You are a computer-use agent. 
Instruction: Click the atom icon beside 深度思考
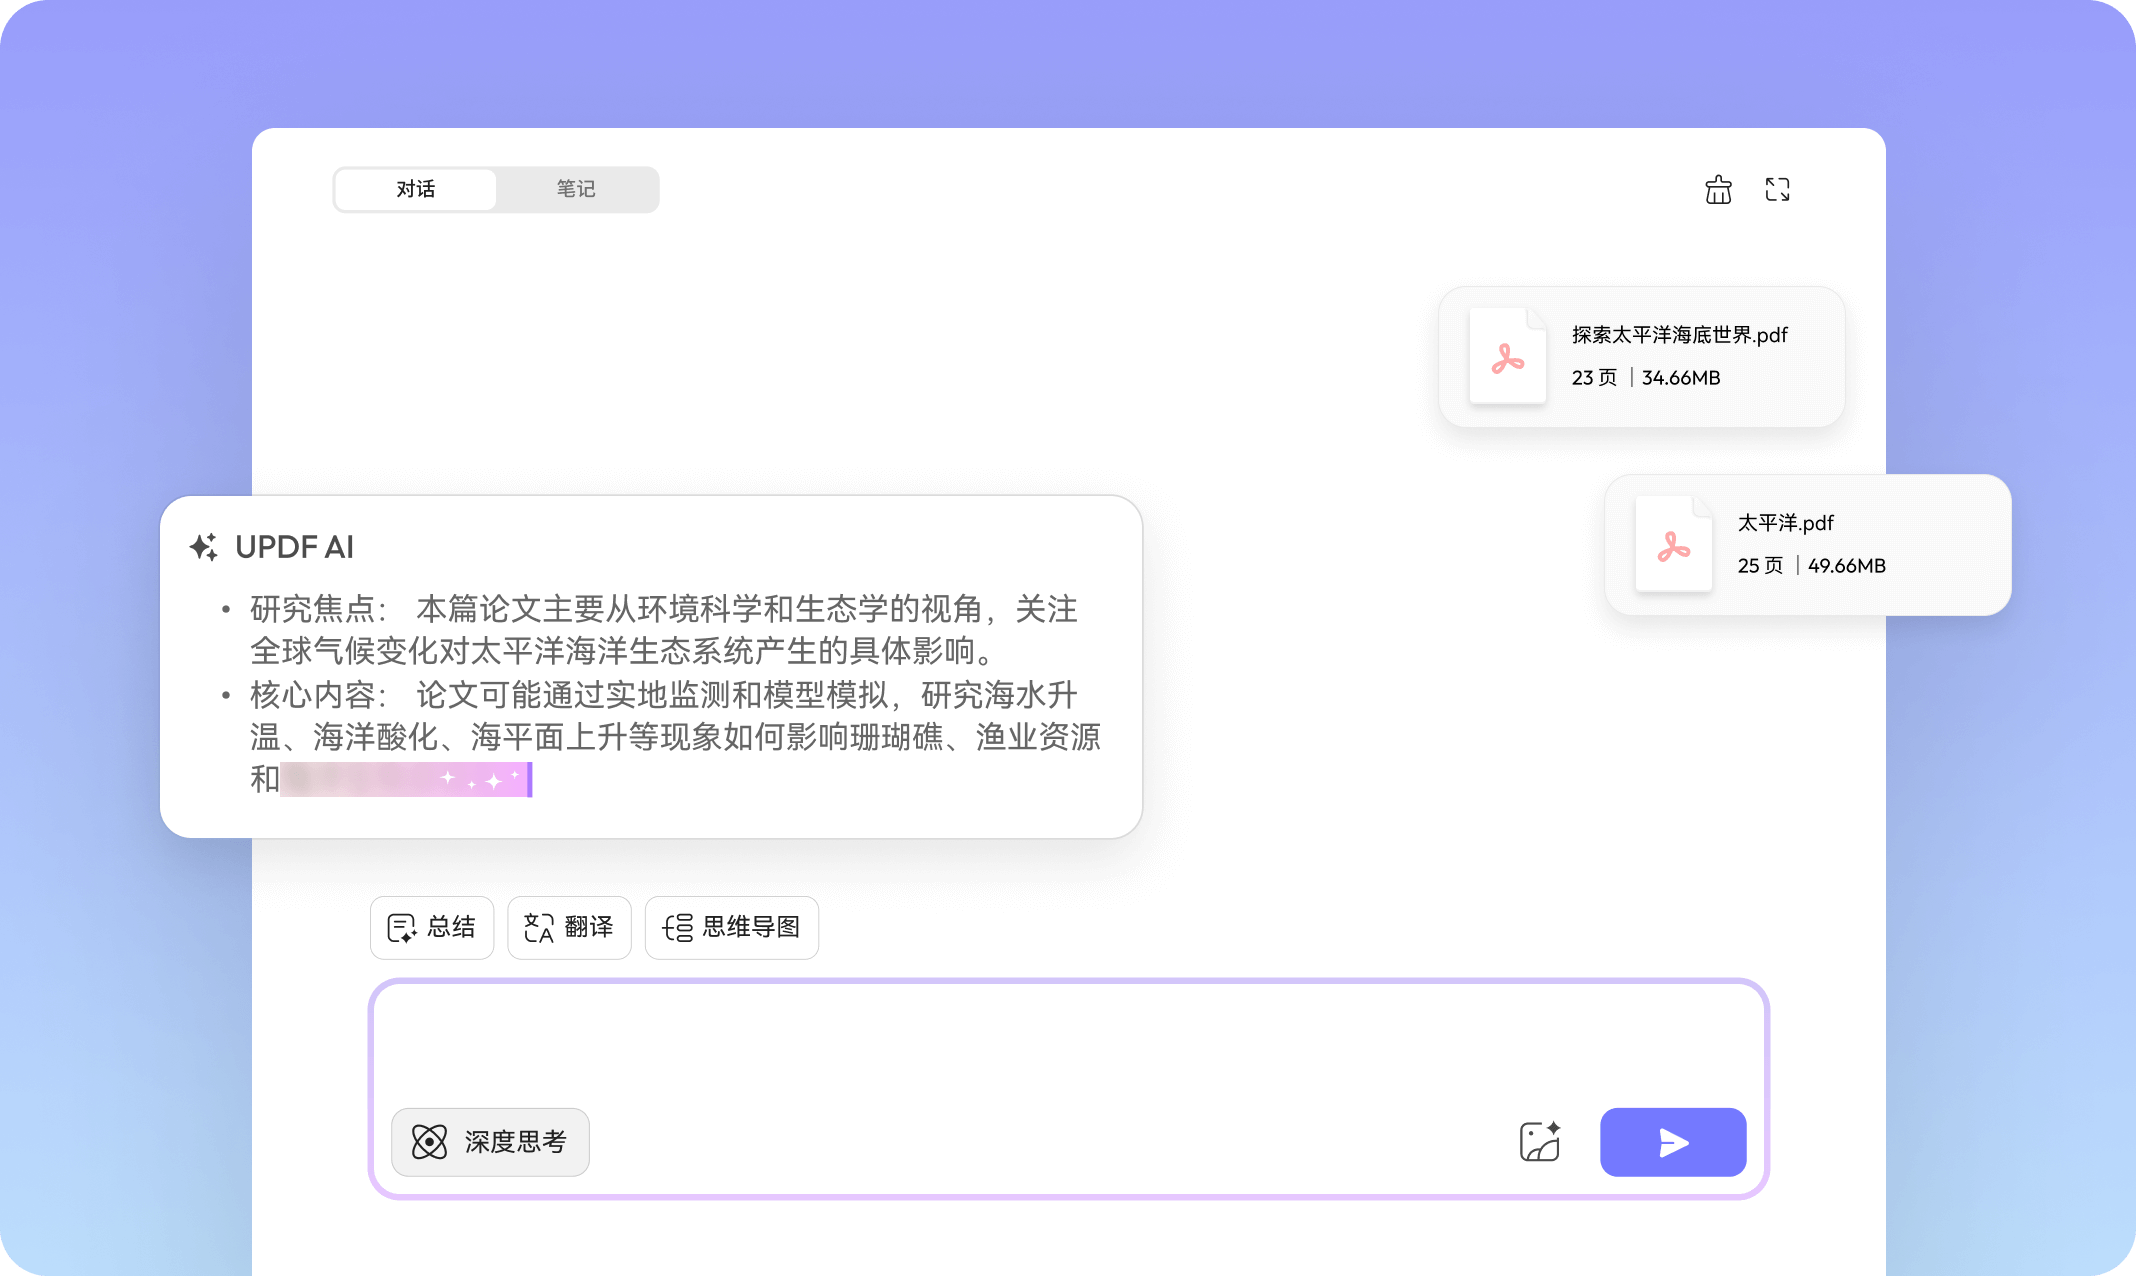429,1141
